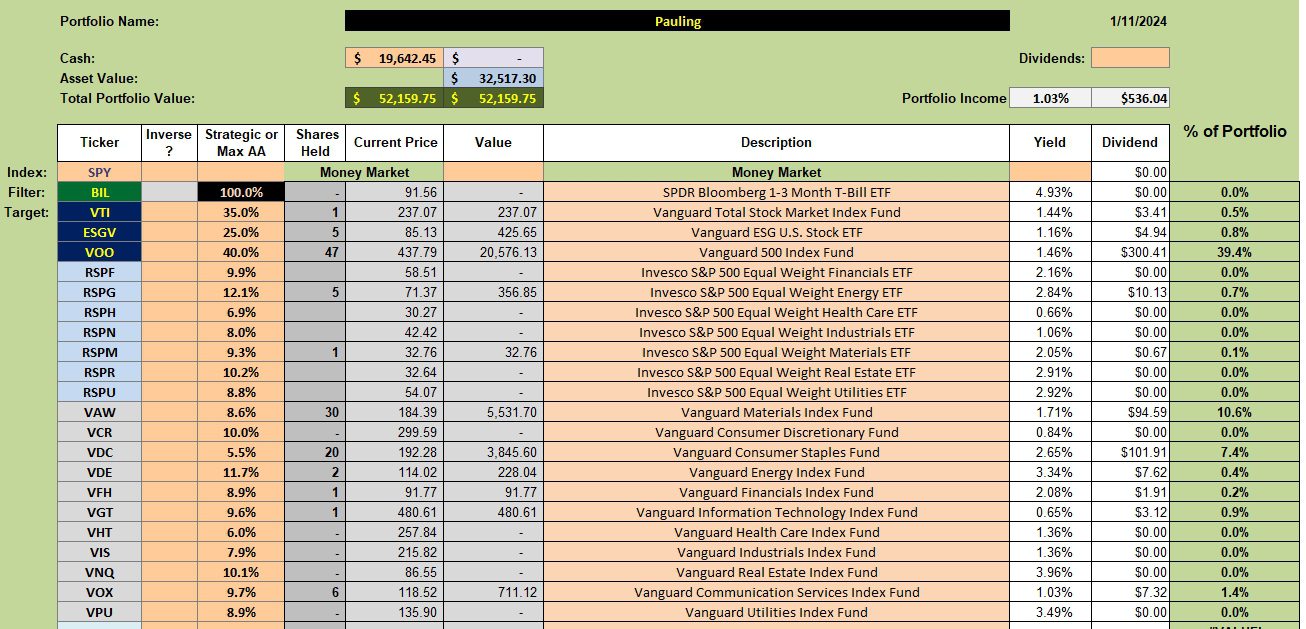Click the RSPM ticker cell
Viewport: 1306px width, 629px height.
99,352
